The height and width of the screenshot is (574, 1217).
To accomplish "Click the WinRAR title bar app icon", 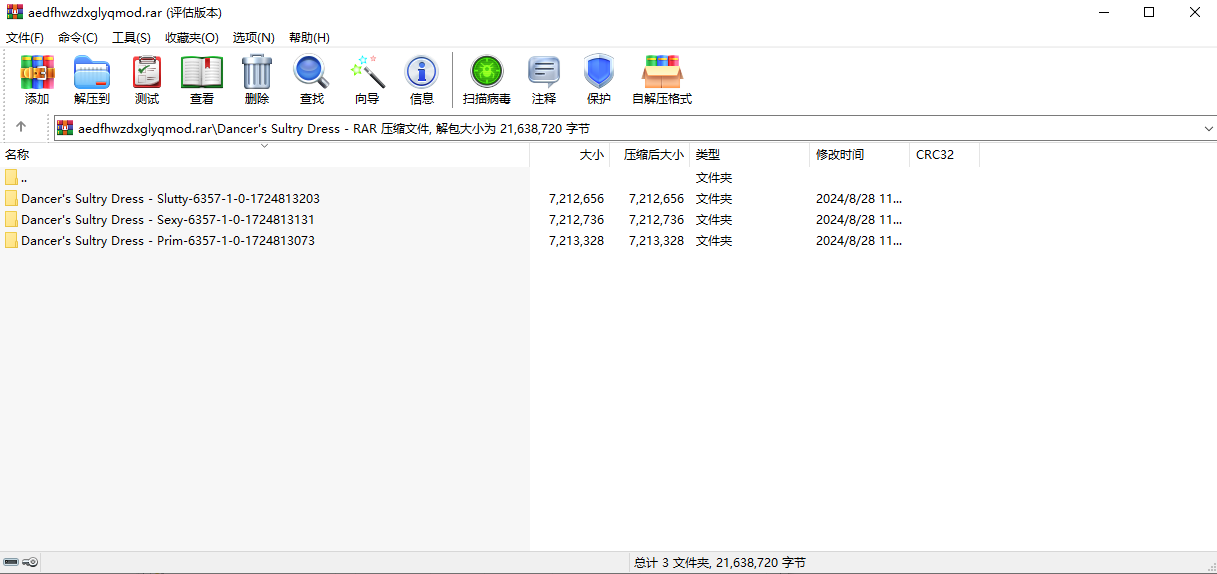I will point(15,13).
